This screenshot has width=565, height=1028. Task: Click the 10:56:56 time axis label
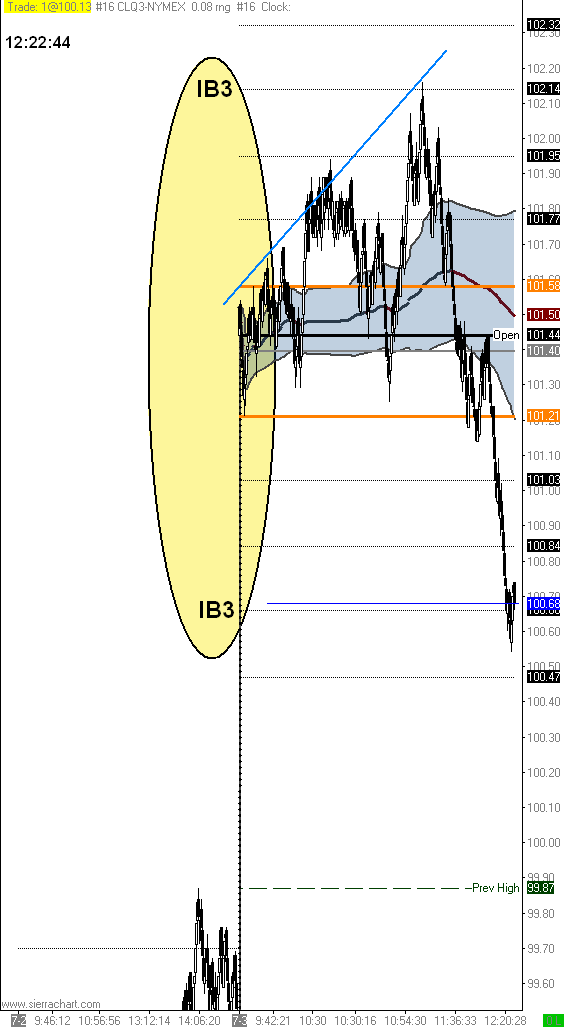pos(100,1021)
